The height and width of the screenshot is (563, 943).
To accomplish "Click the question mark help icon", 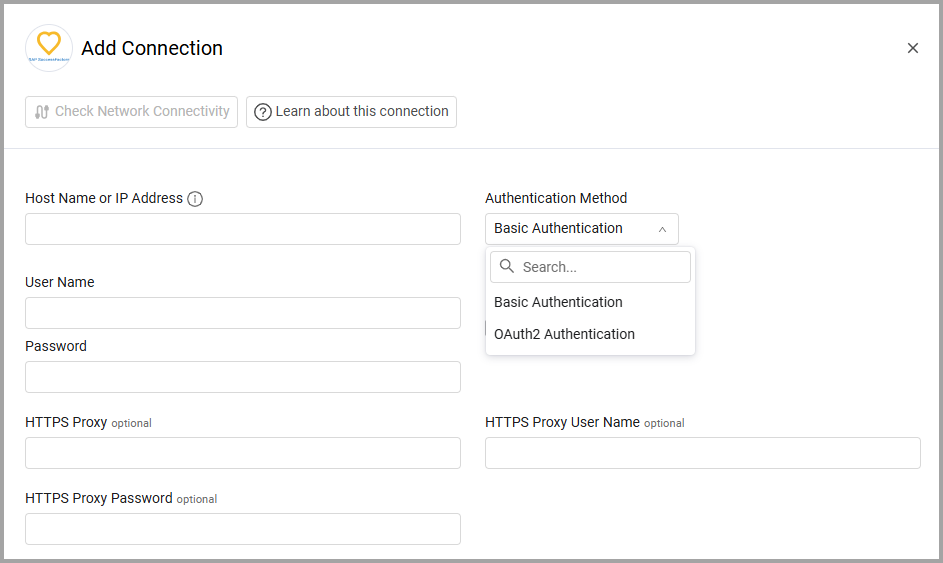I will (x=263, y=112).
